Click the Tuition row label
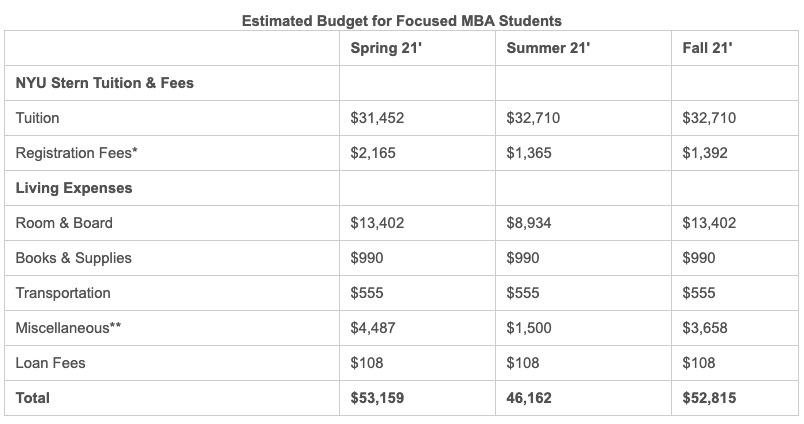Viewport: 804px width, 424px height. [38, 118]
